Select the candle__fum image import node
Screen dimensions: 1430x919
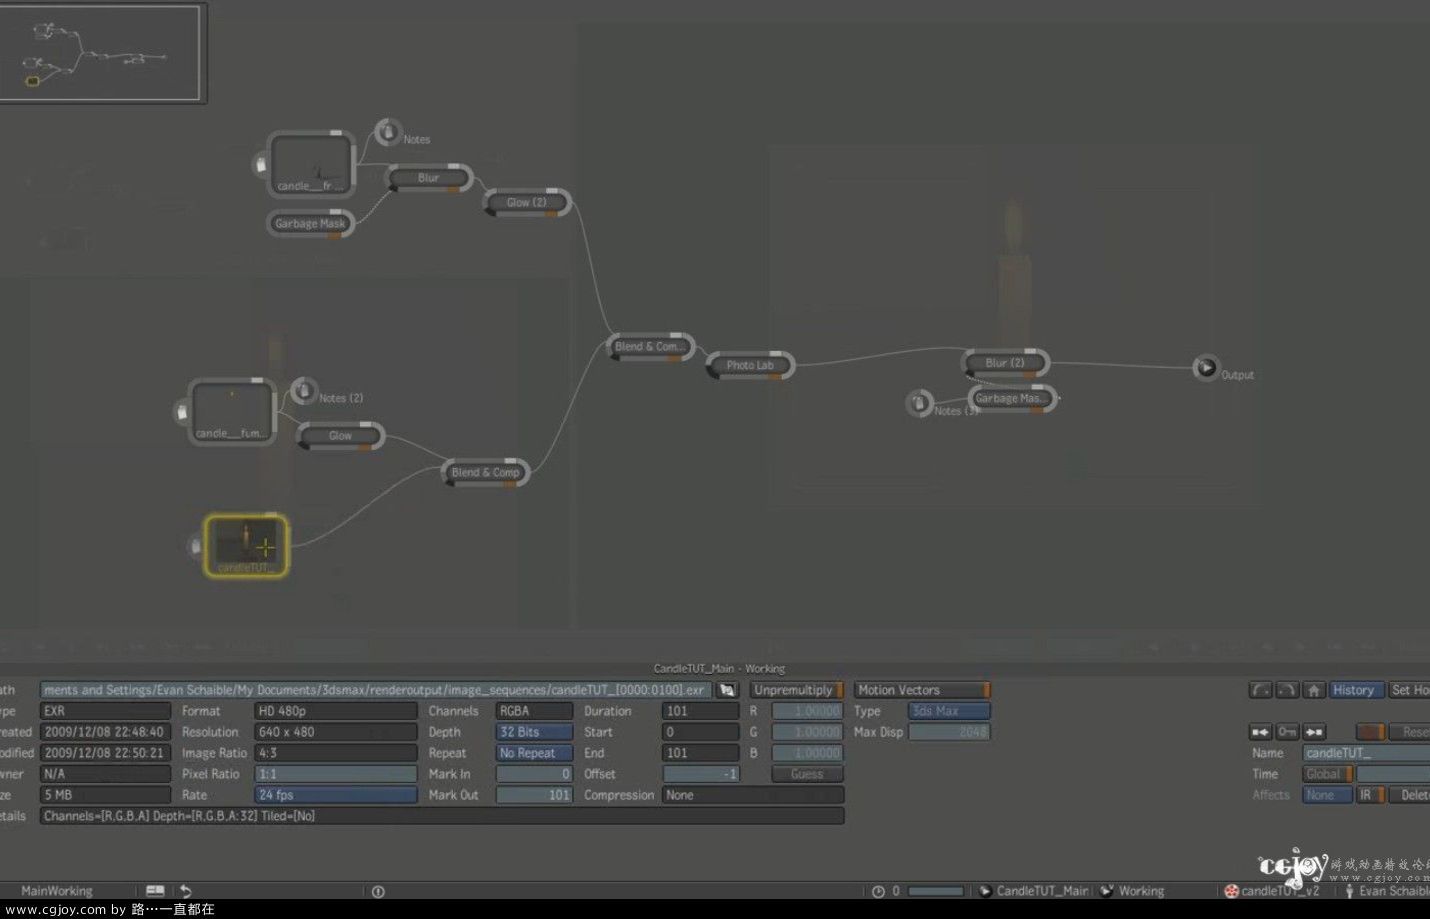[232, 411]
